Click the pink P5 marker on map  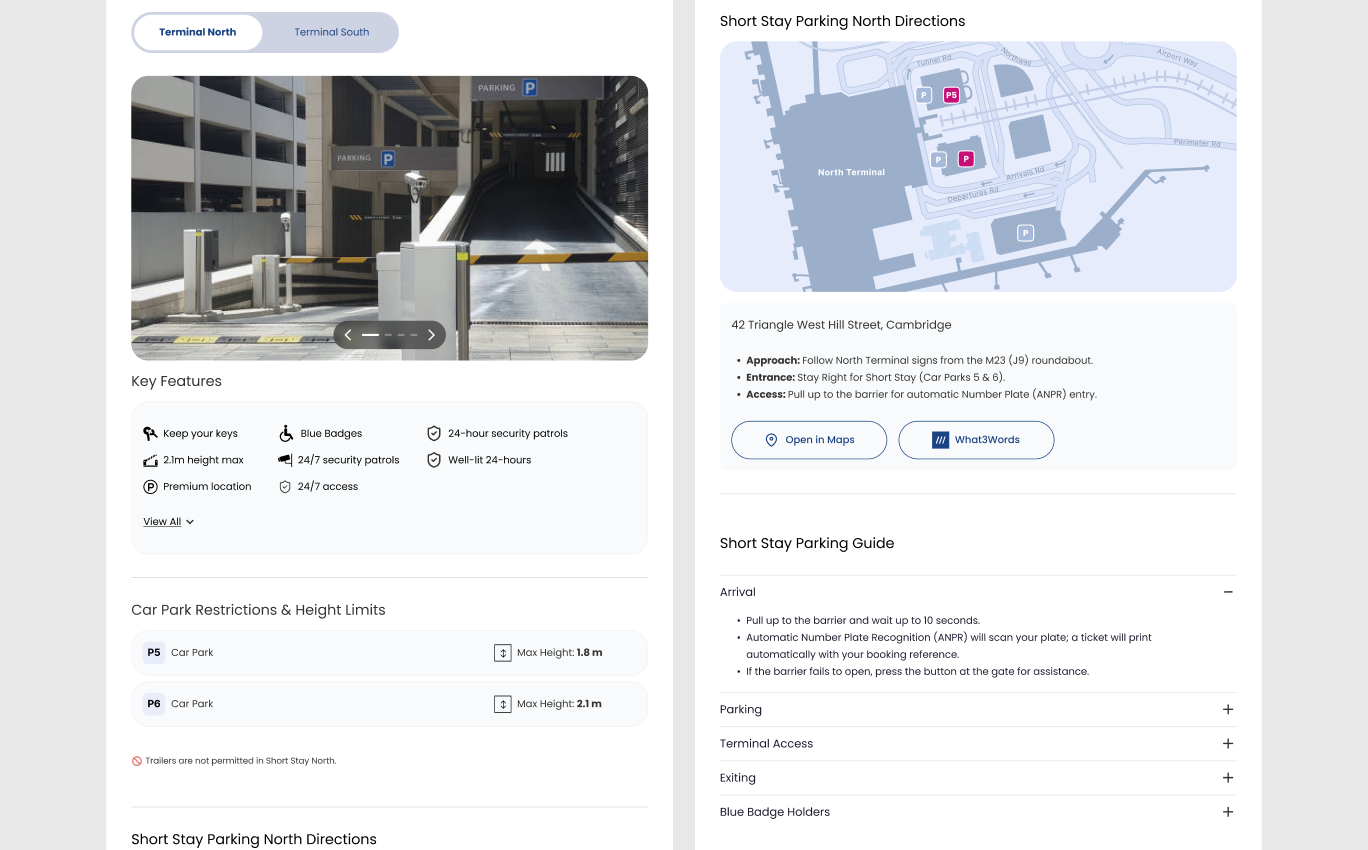(x=951, y=96)
